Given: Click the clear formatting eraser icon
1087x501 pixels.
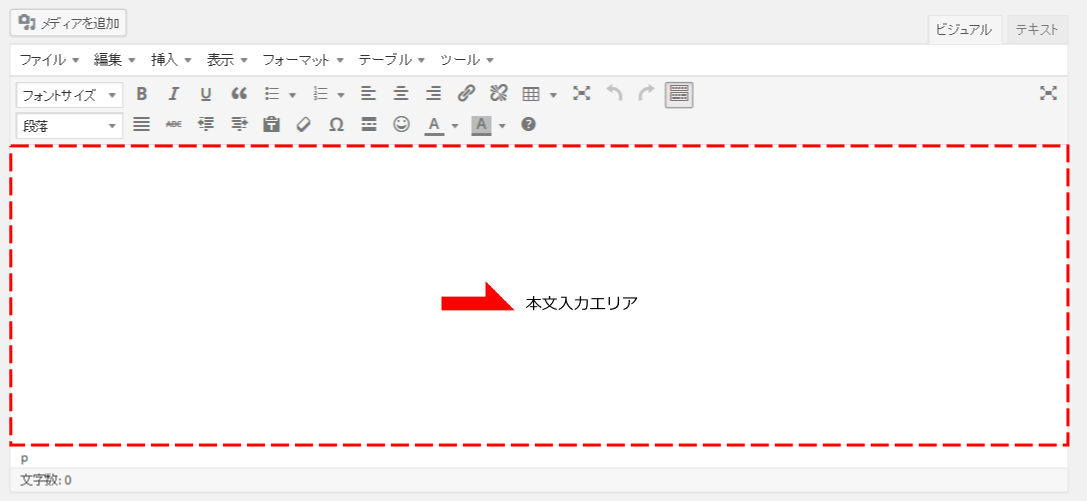Looking at the screenshot, I should [x=304, y=125].
